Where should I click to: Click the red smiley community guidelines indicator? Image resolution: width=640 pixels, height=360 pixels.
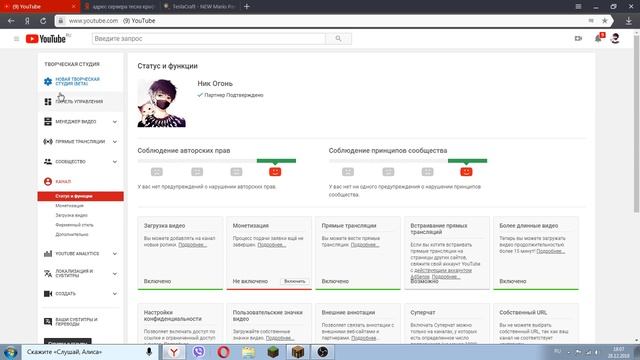[x=466, y=172]
